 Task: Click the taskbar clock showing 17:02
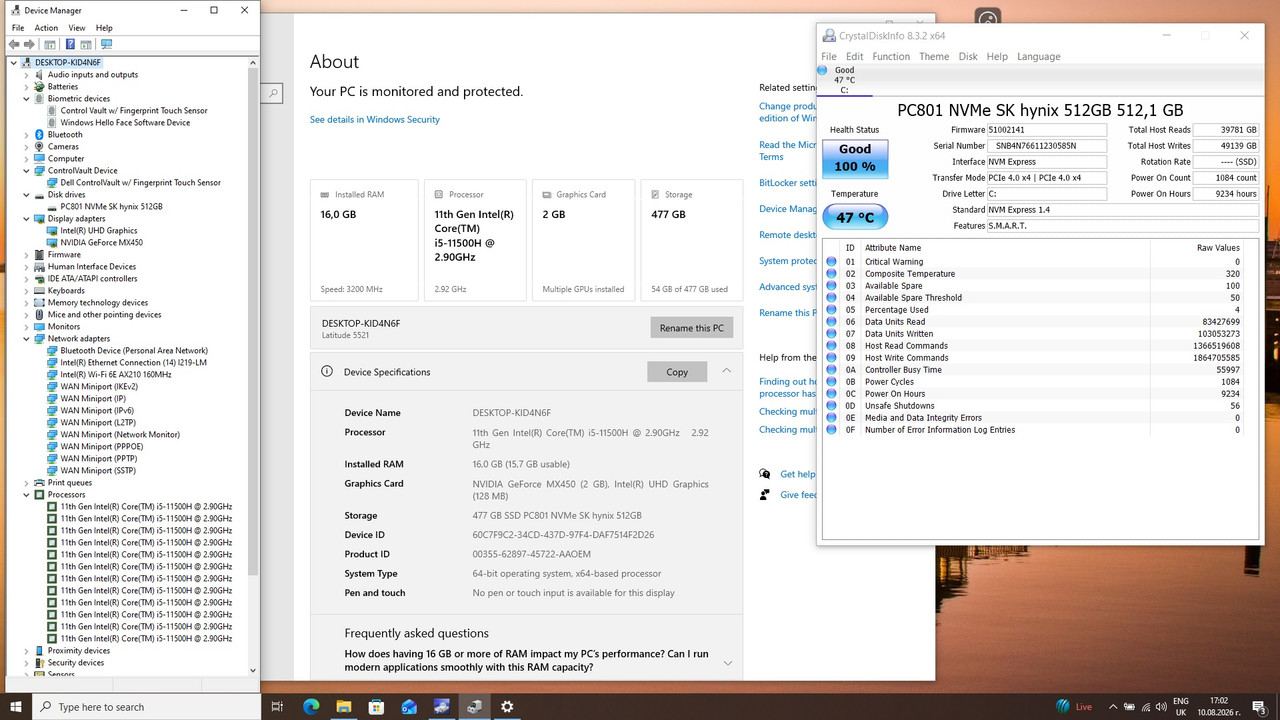1219,707
